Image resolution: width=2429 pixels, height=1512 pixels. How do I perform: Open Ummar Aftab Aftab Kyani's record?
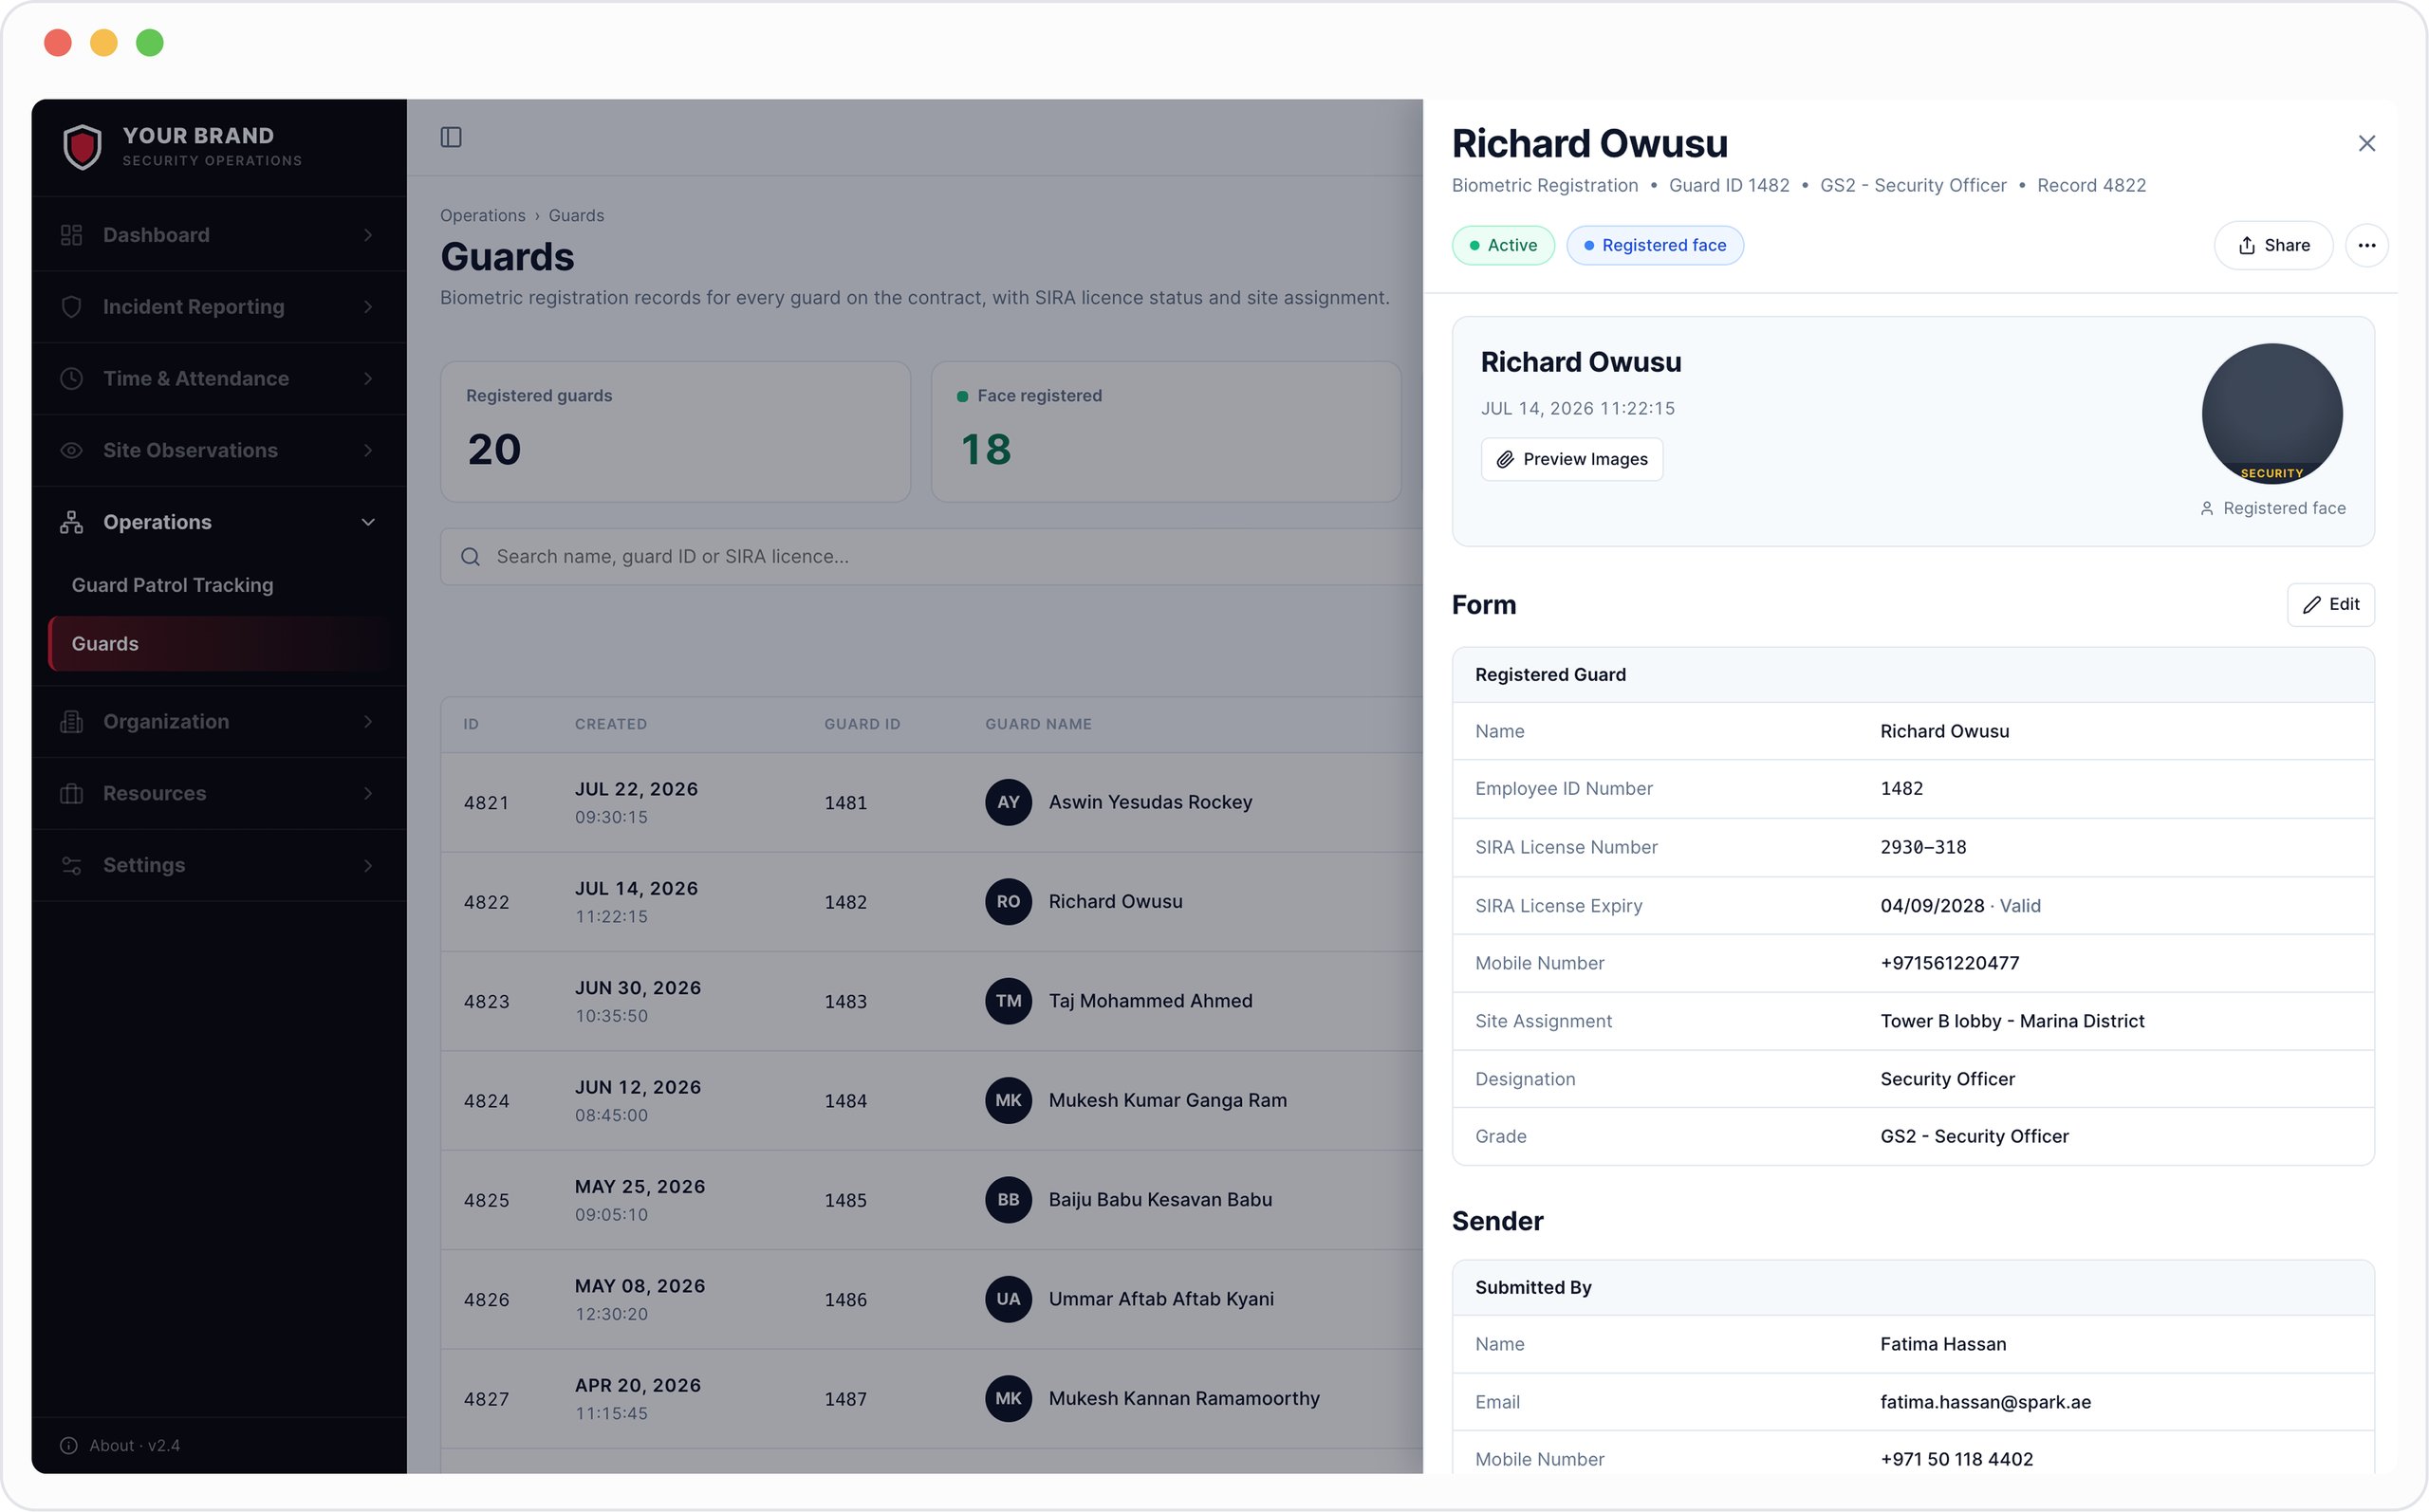click(931, 1299)
